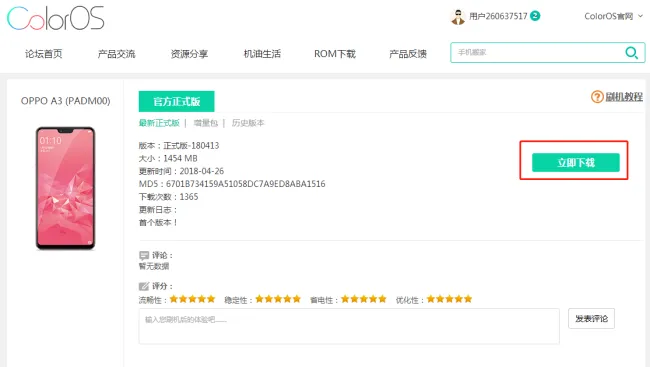
Task: Set 省电性 rating to one star
Action: tap(345, 299)
